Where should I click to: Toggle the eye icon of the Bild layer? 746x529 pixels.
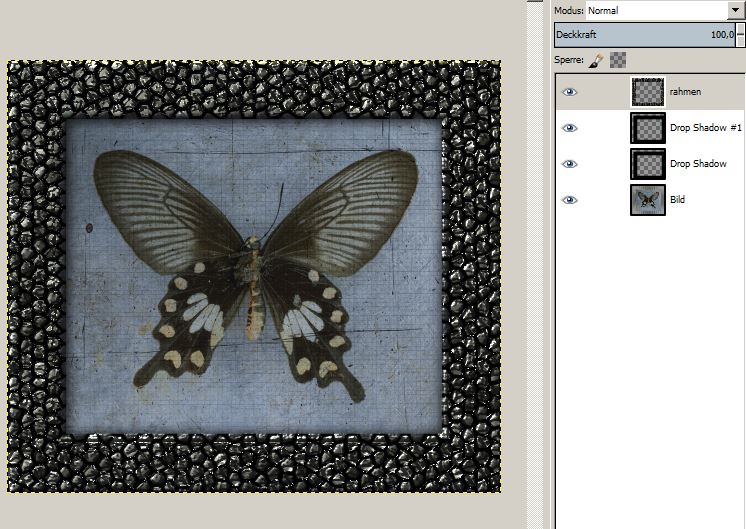[x=570, y=200]
